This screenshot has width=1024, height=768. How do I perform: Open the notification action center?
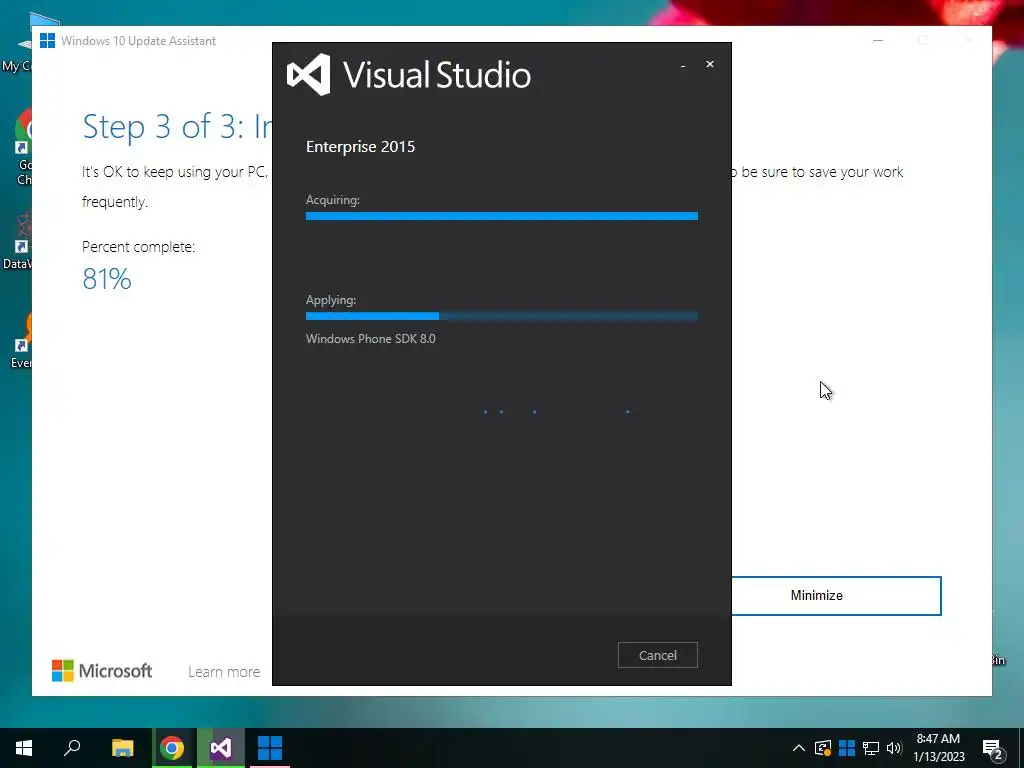[993, 748]
